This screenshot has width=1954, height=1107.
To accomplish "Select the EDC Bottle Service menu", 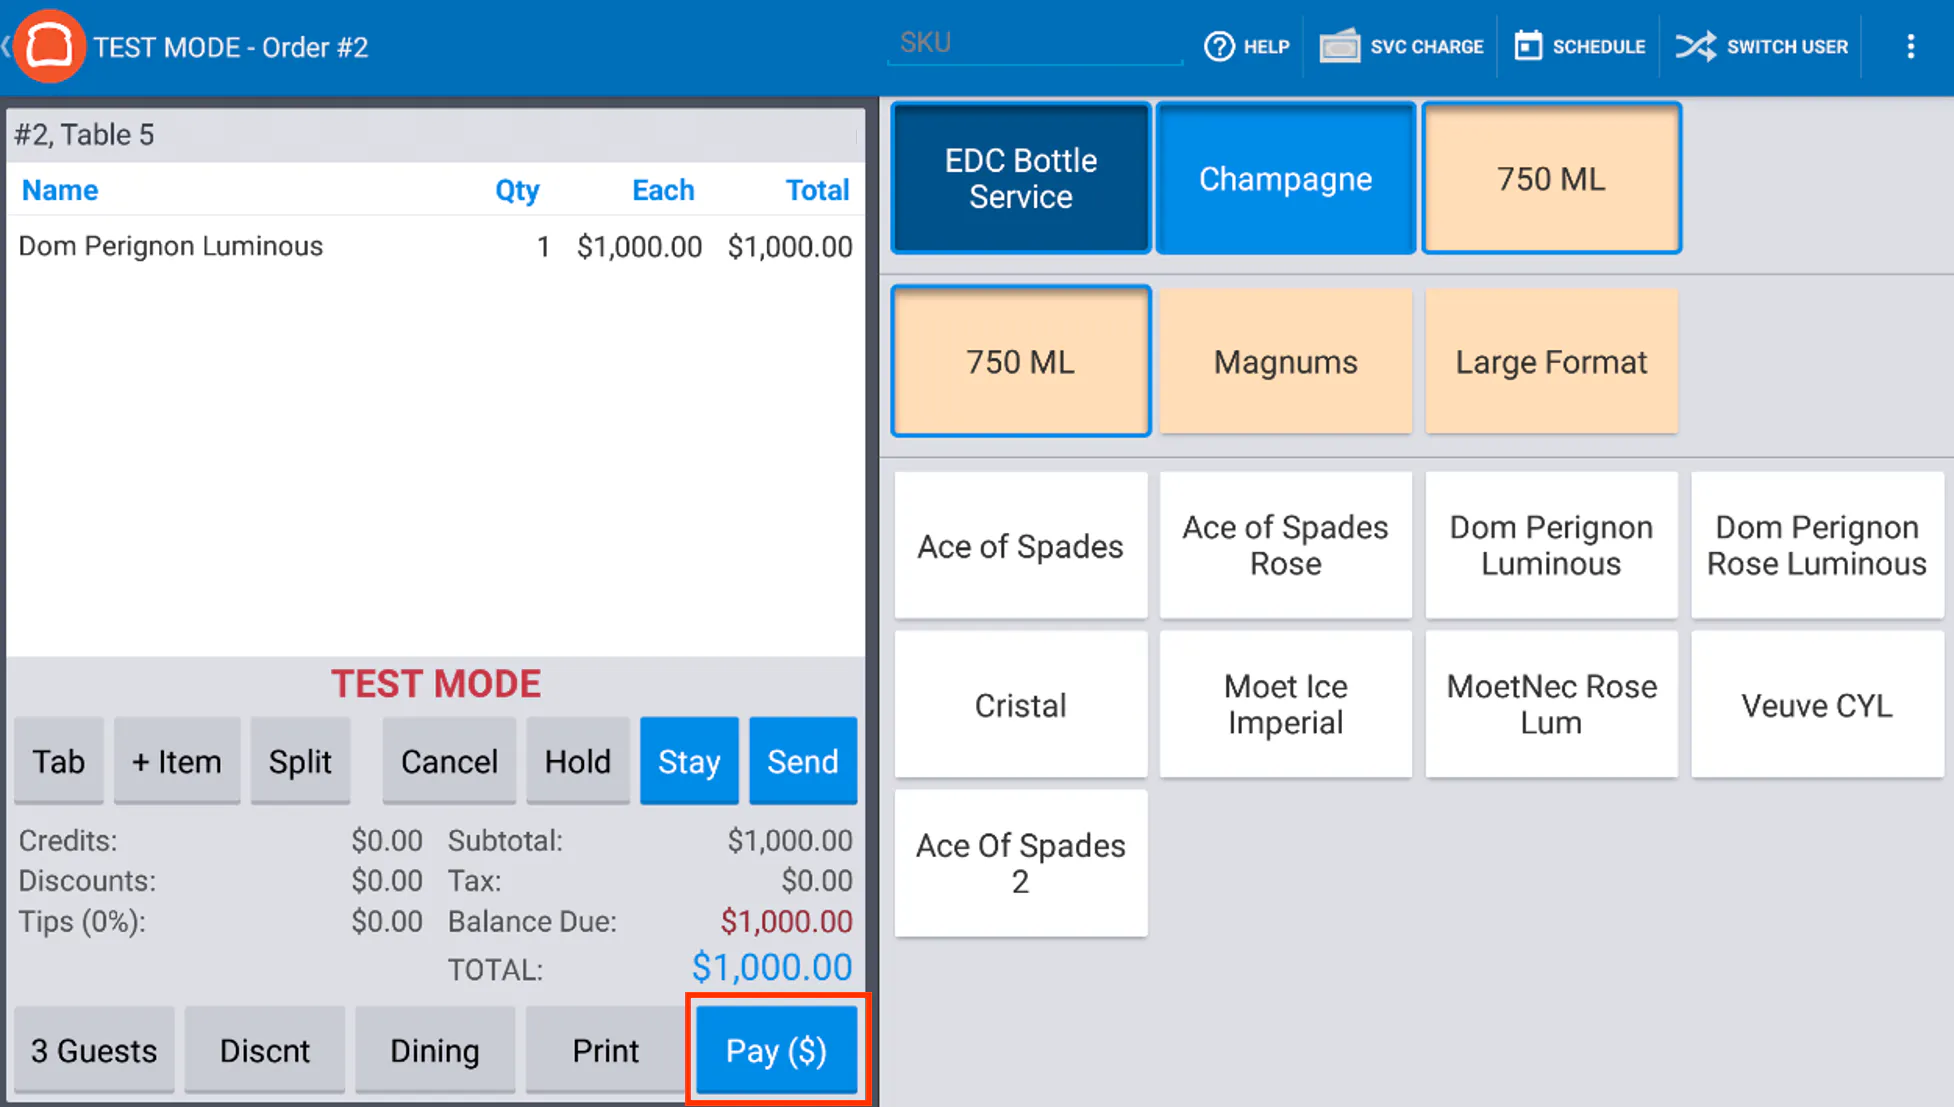I will click(1020, 178).
